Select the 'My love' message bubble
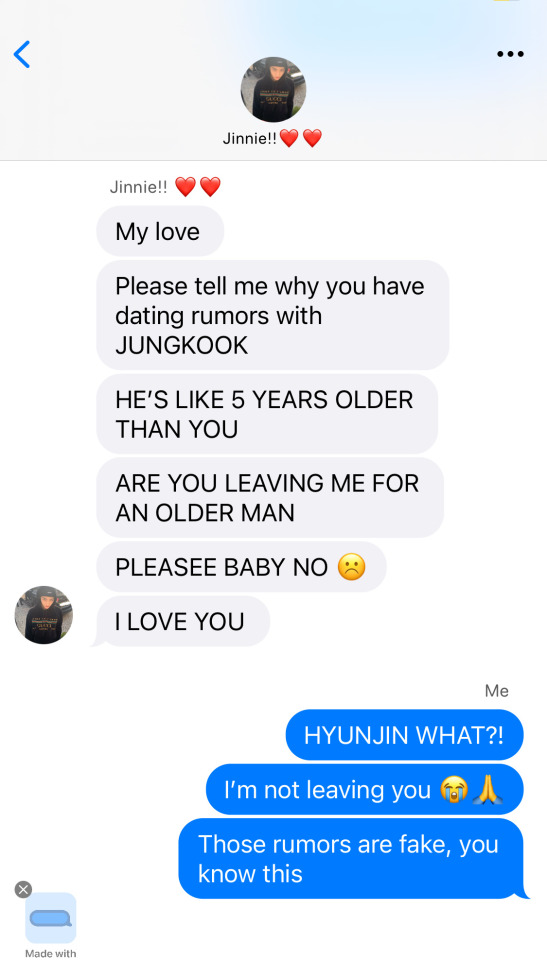This screenshot has width=547, height=960. click(x=160, y=231)
